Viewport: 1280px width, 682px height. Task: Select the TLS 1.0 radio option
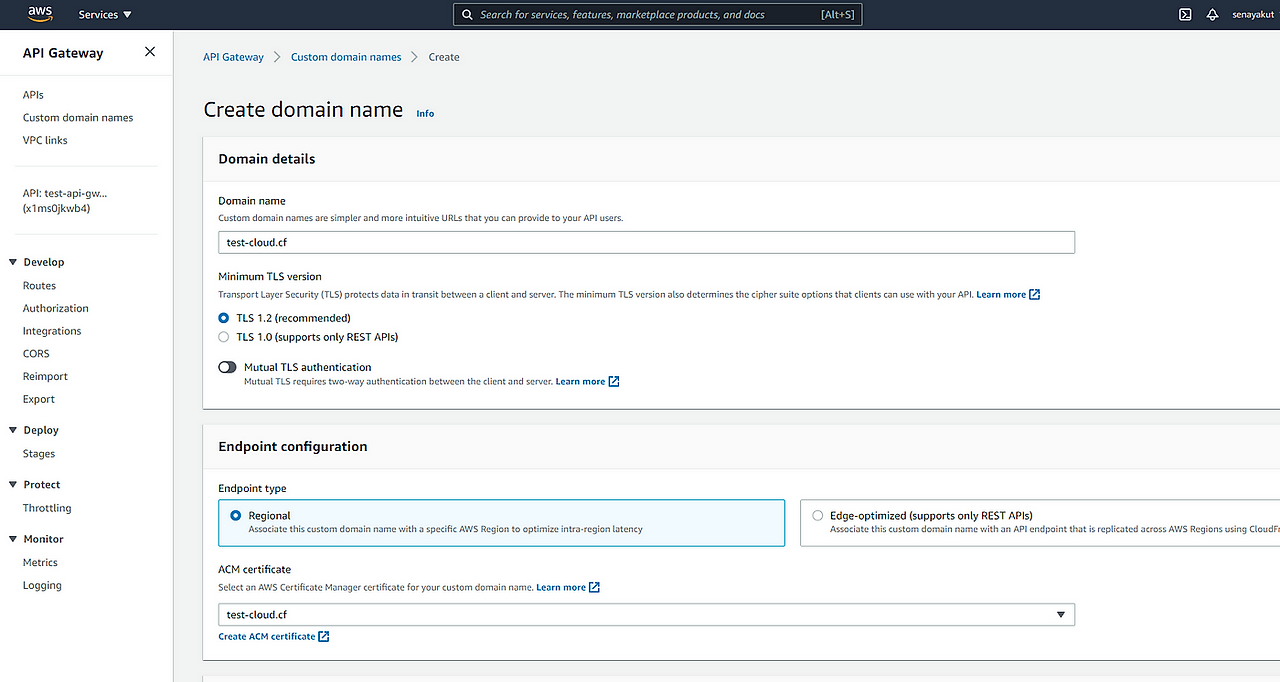(223, 337)
